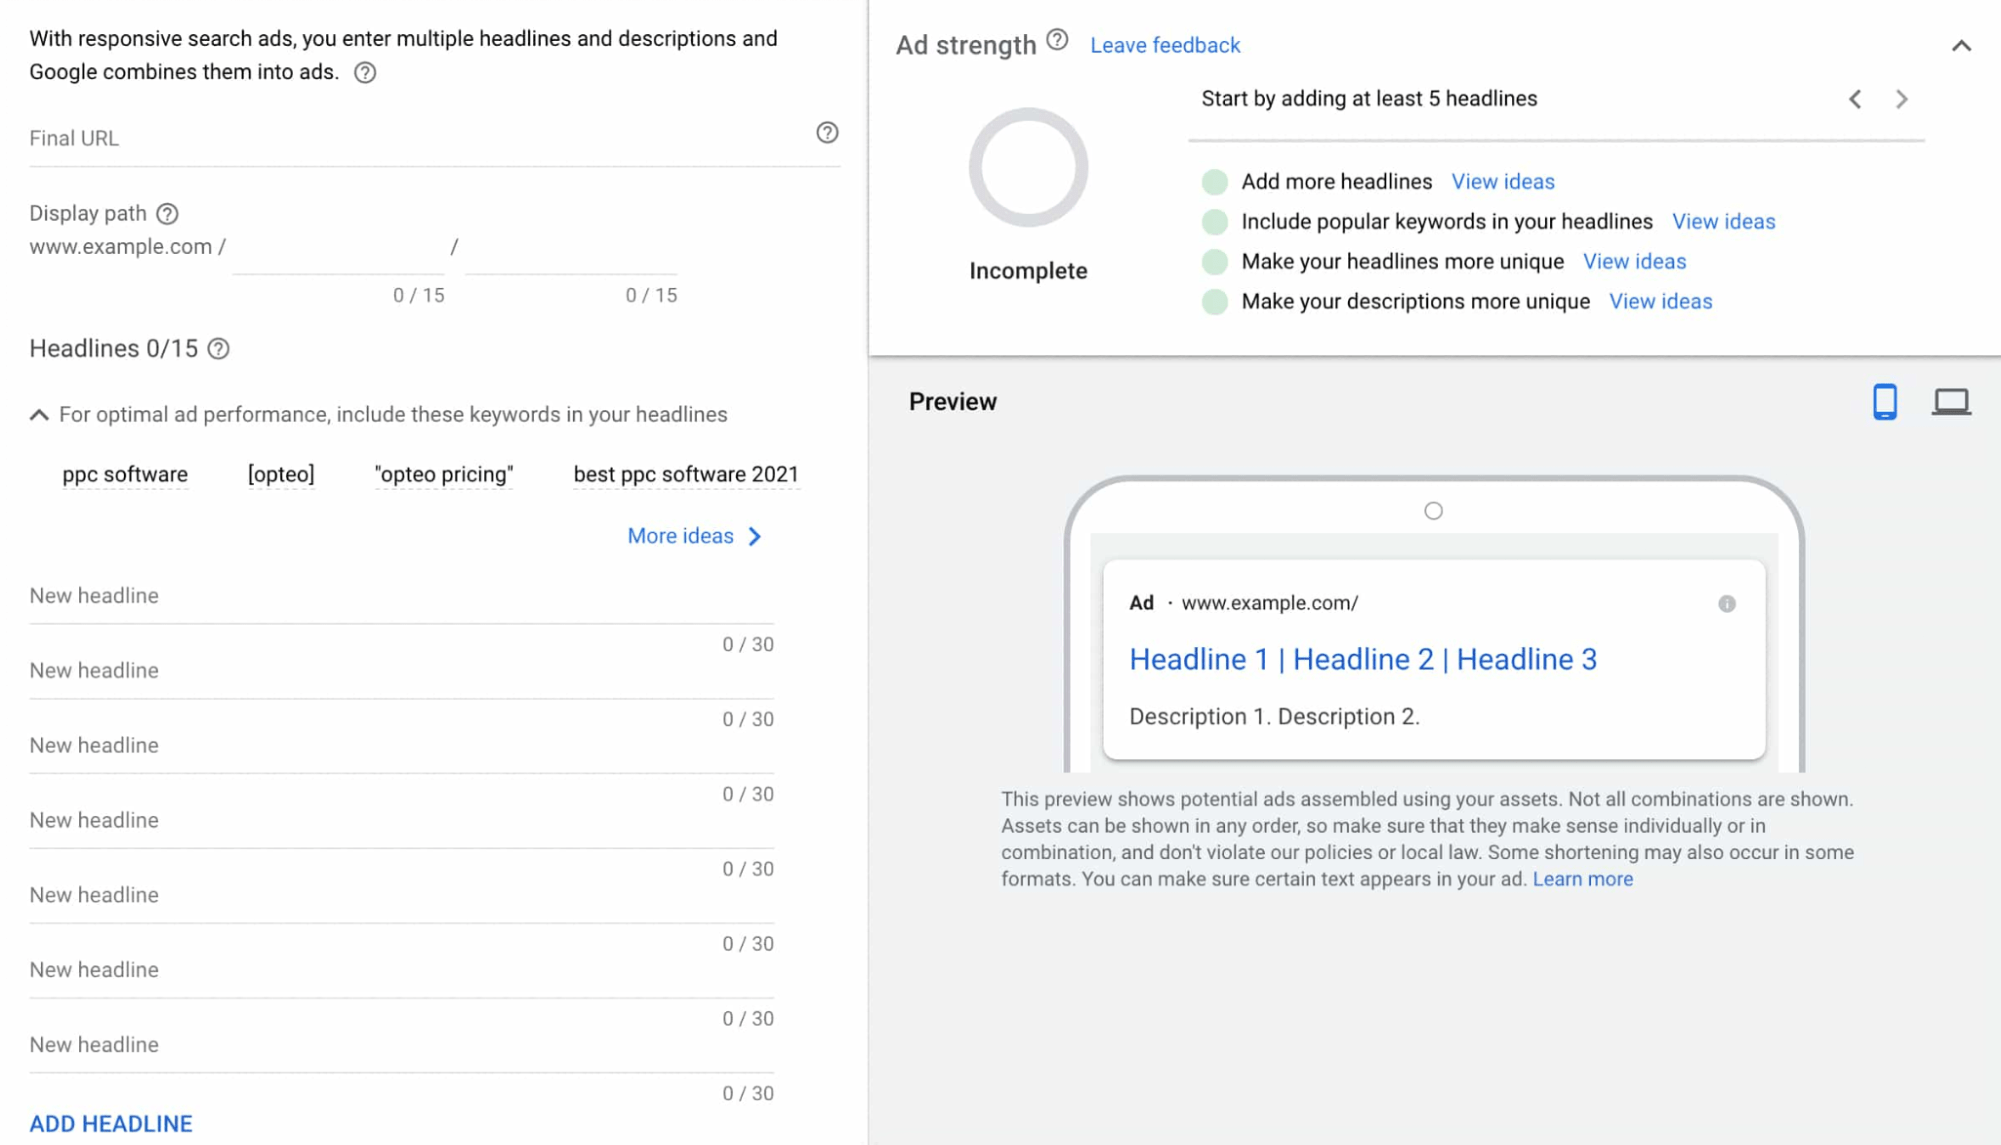This screenshot has height=1145, width=2001.
Task: Collapse the keyword suggestions section
Action: [40, 414]
